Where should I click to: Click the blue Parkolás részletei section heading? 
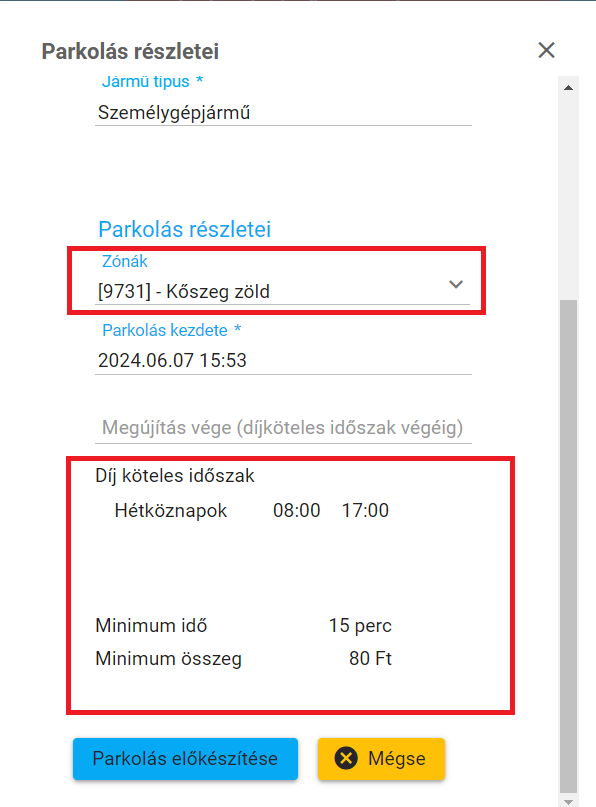184,229
